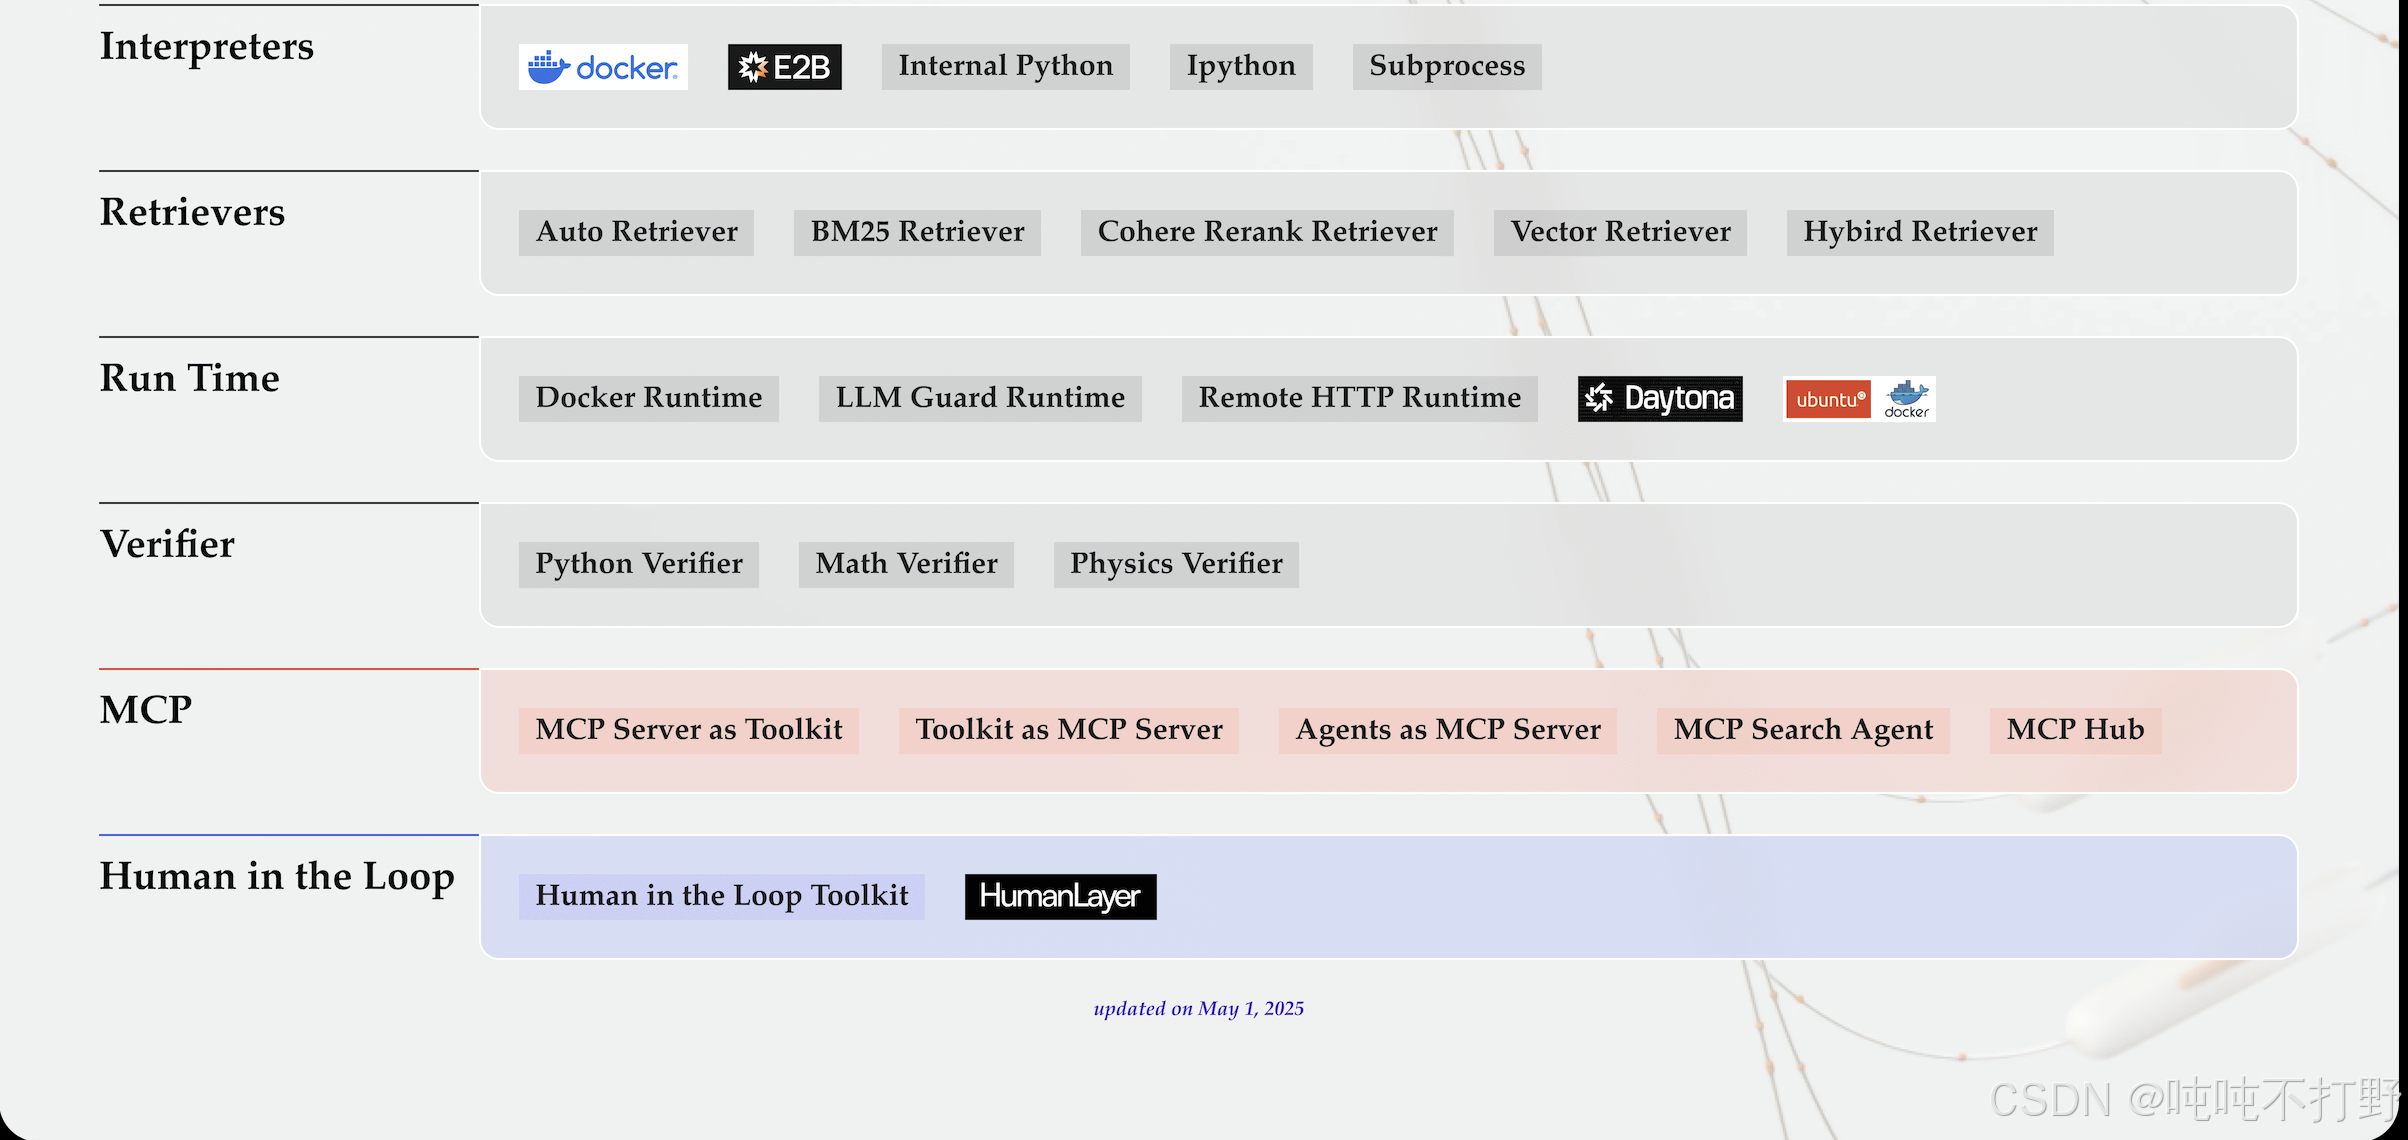Click the MCP Hub tag
Image resolution: width=2408 pixels, height=1140 pixels.
tap(2075, 730)
